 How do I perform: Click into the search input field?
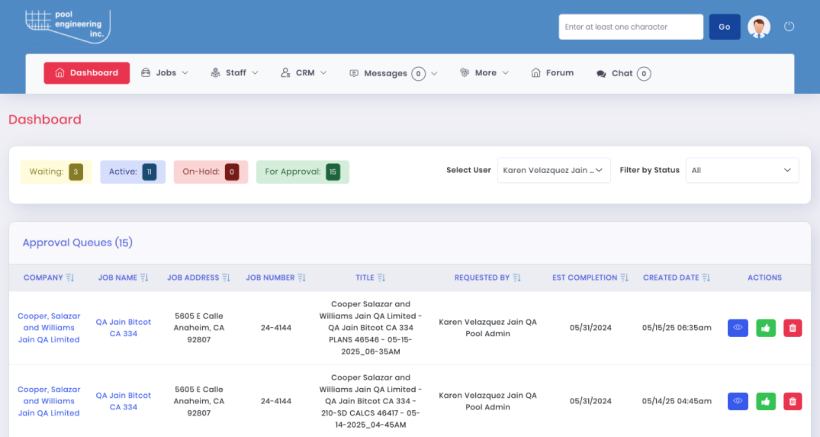pos(630,27)
